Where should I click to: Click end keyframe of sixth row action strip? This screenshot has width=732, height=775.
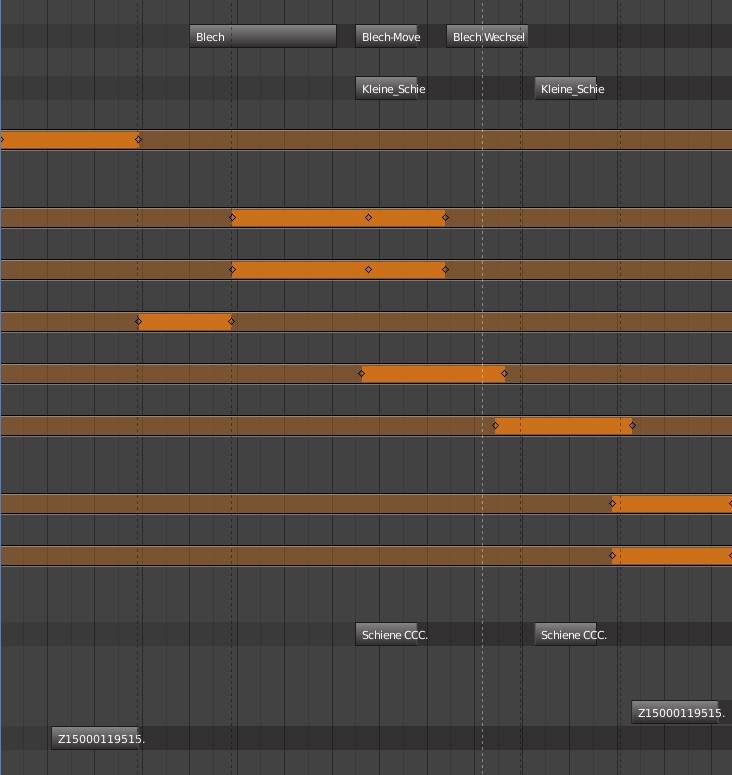tap(632, 426)
